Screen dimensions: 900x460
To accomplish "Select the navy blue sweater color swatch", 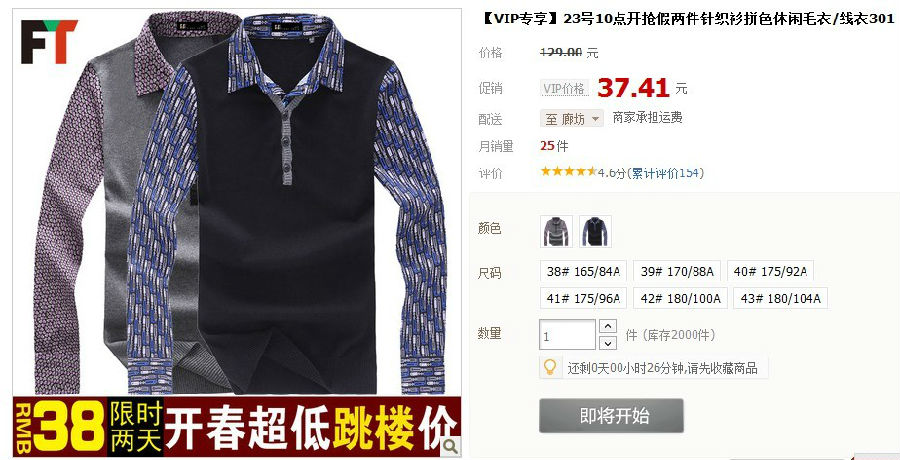I will point(595,231).
